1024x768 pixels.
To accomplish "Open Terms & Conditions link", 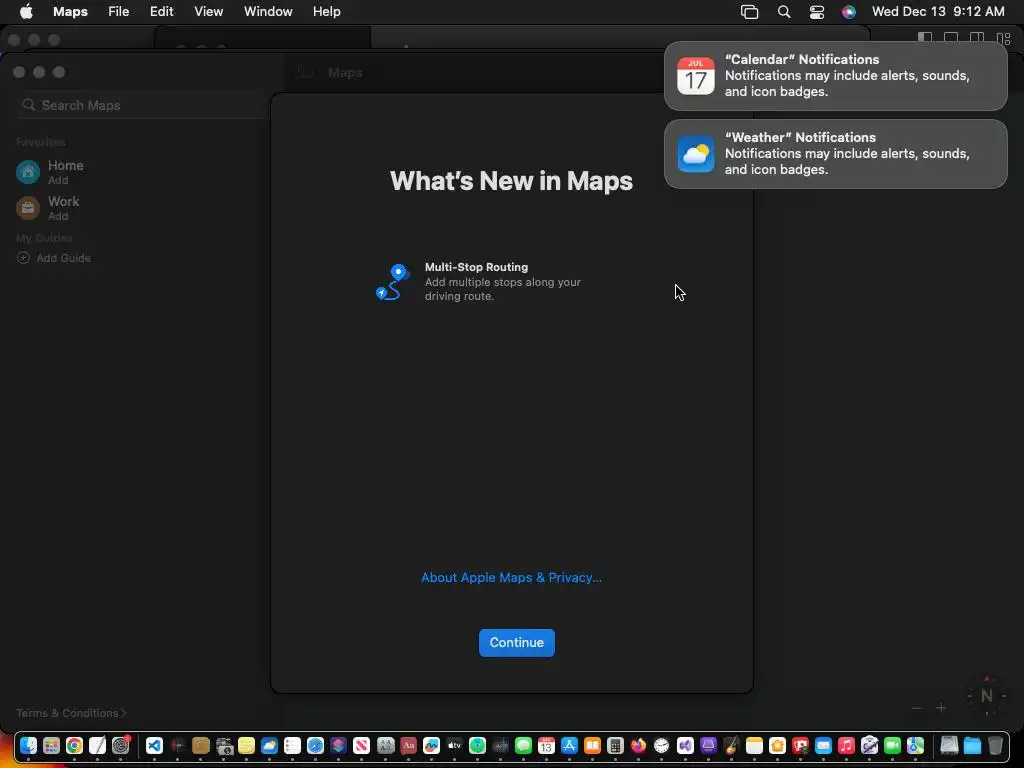I will tap(71, 713).
